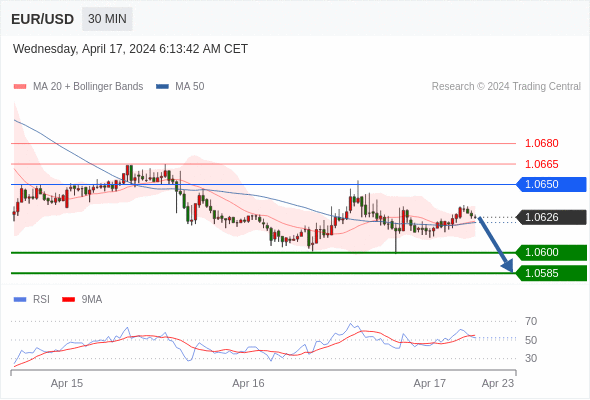
Task: Click the 30 MIN timeframe button
Action: click(107, 19)
